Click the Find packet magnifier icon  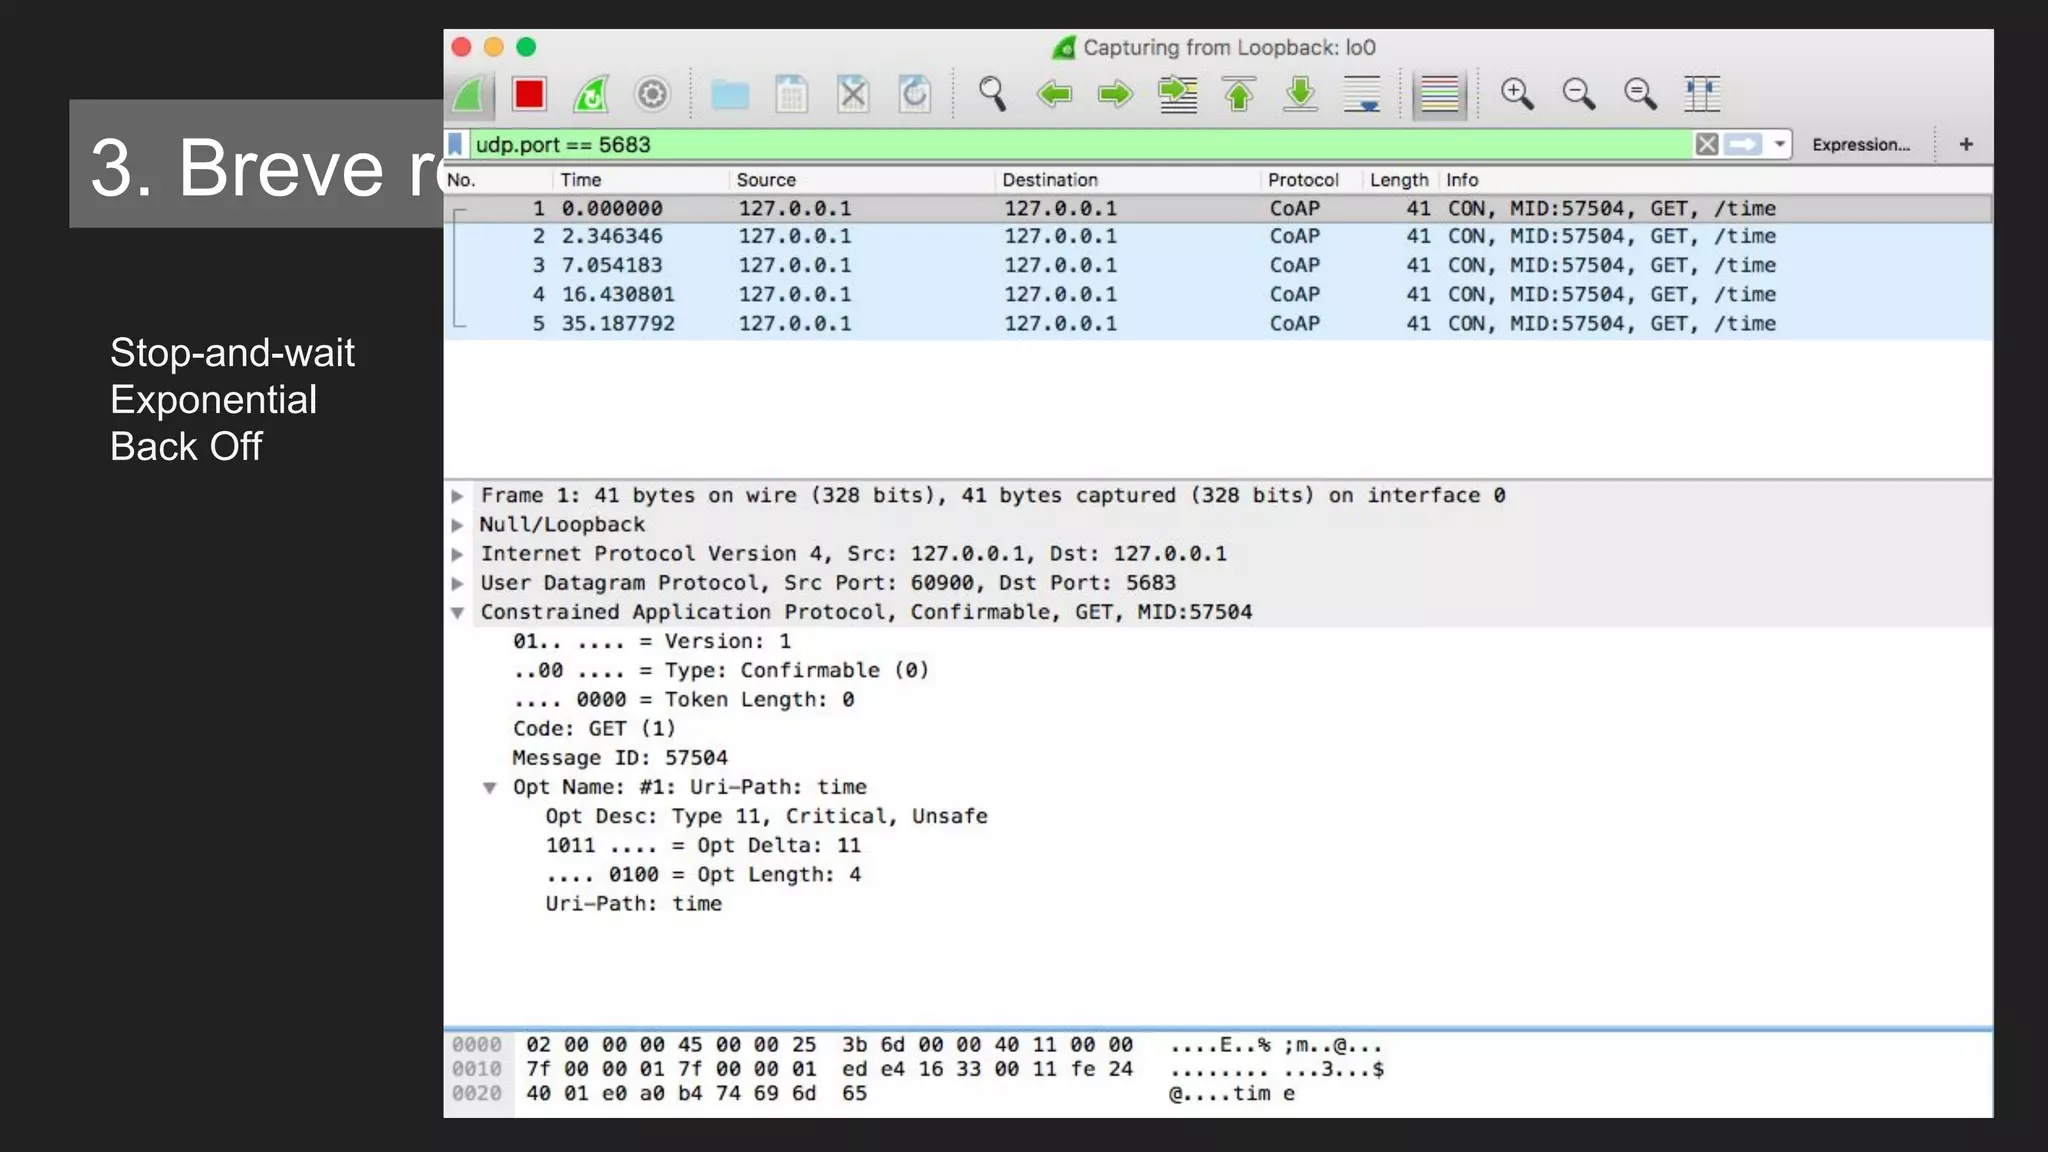[992, 94]
